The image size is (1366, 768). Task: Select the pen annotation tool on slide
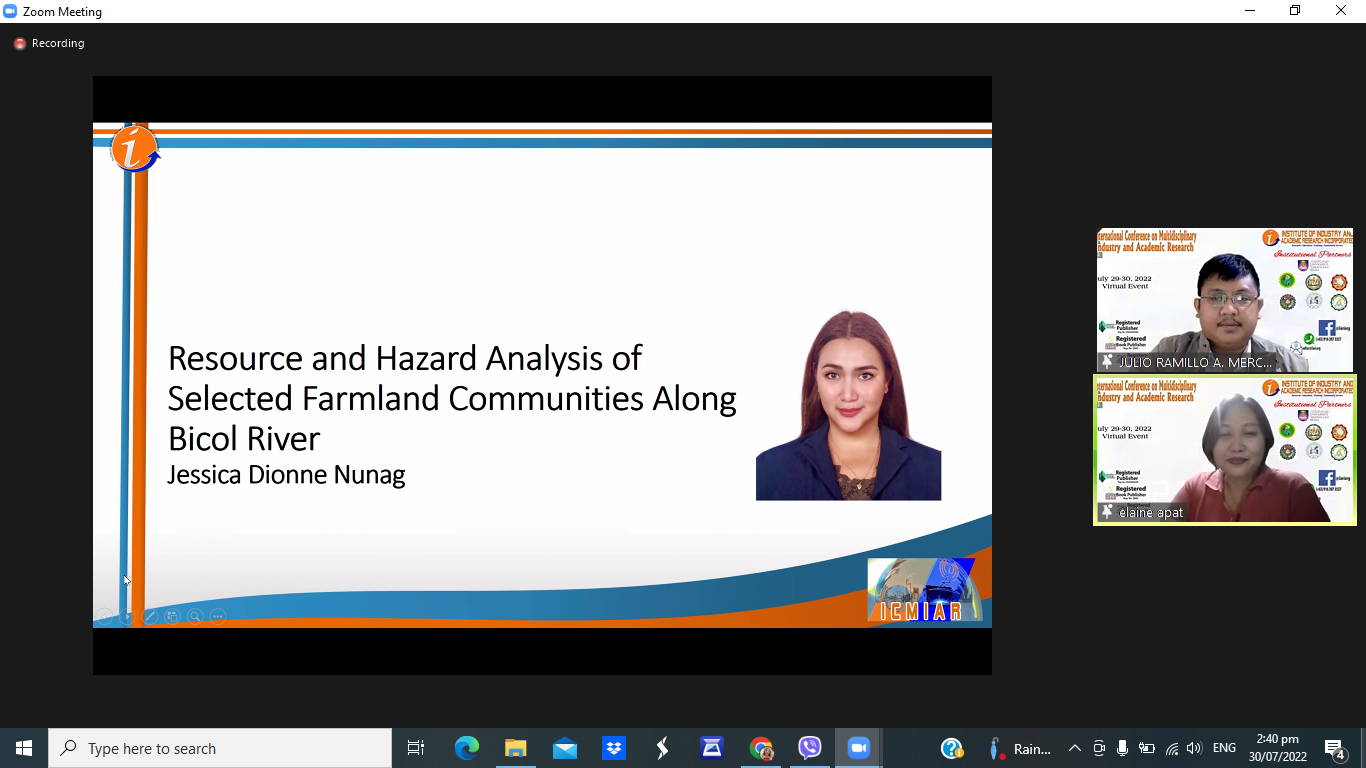[x=150, y=616]
